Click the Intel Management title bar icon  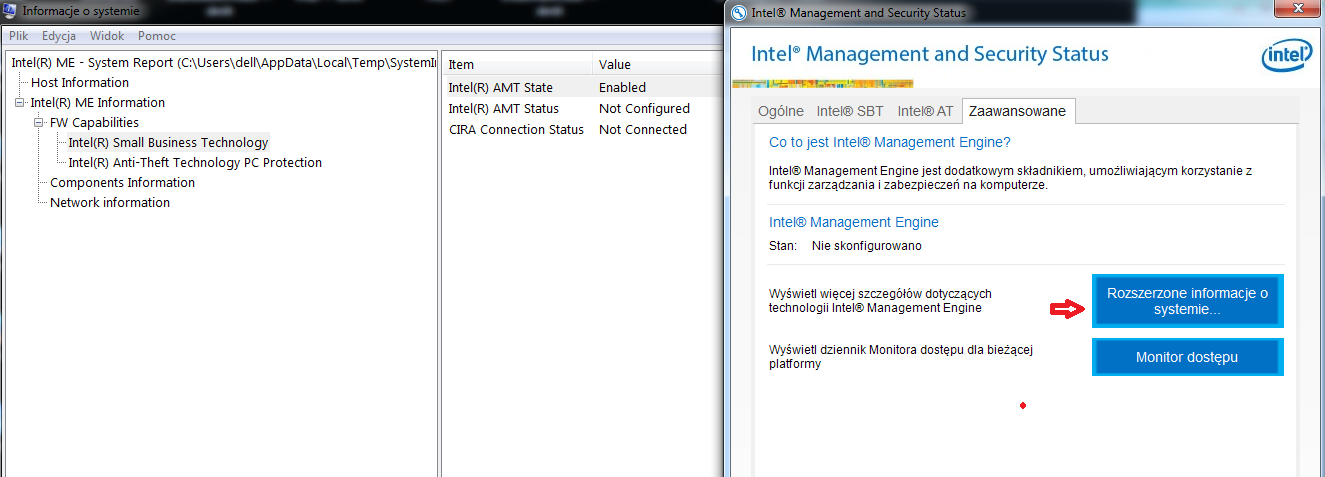point(739,13)
